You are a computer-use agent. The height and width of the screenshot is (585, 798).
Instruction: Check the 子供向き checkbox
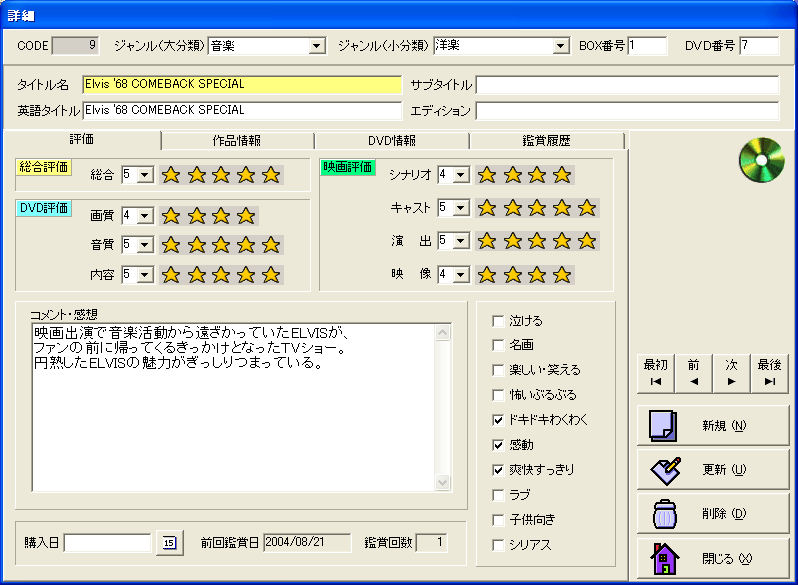[x=498, y=520]
